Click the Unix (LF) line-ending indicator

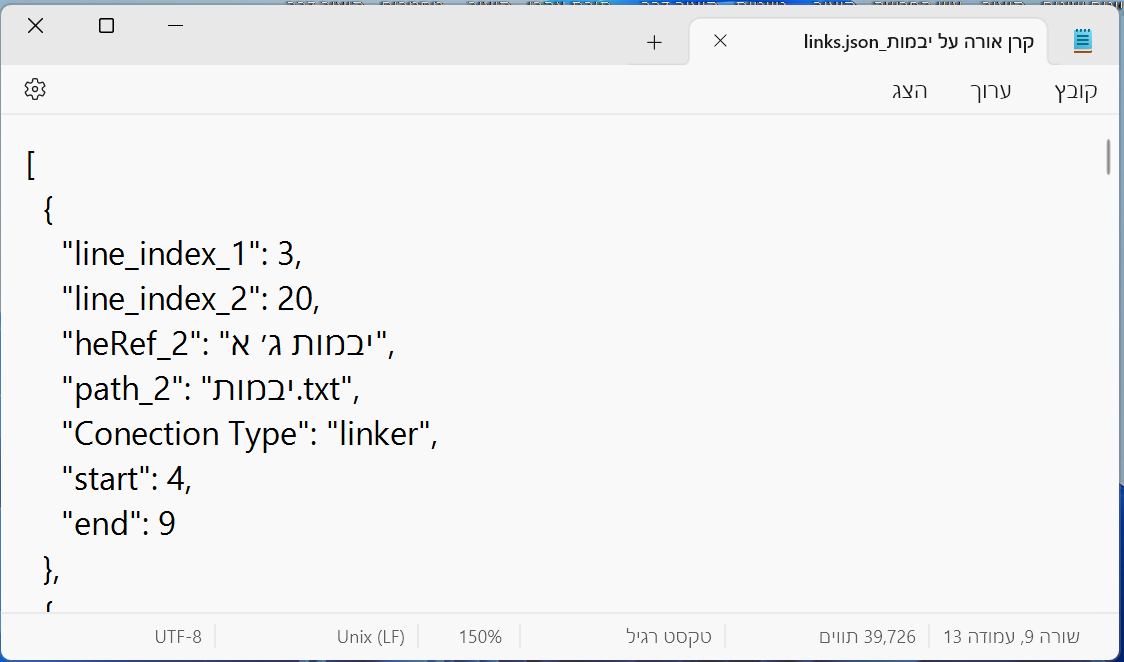point(372,637)
